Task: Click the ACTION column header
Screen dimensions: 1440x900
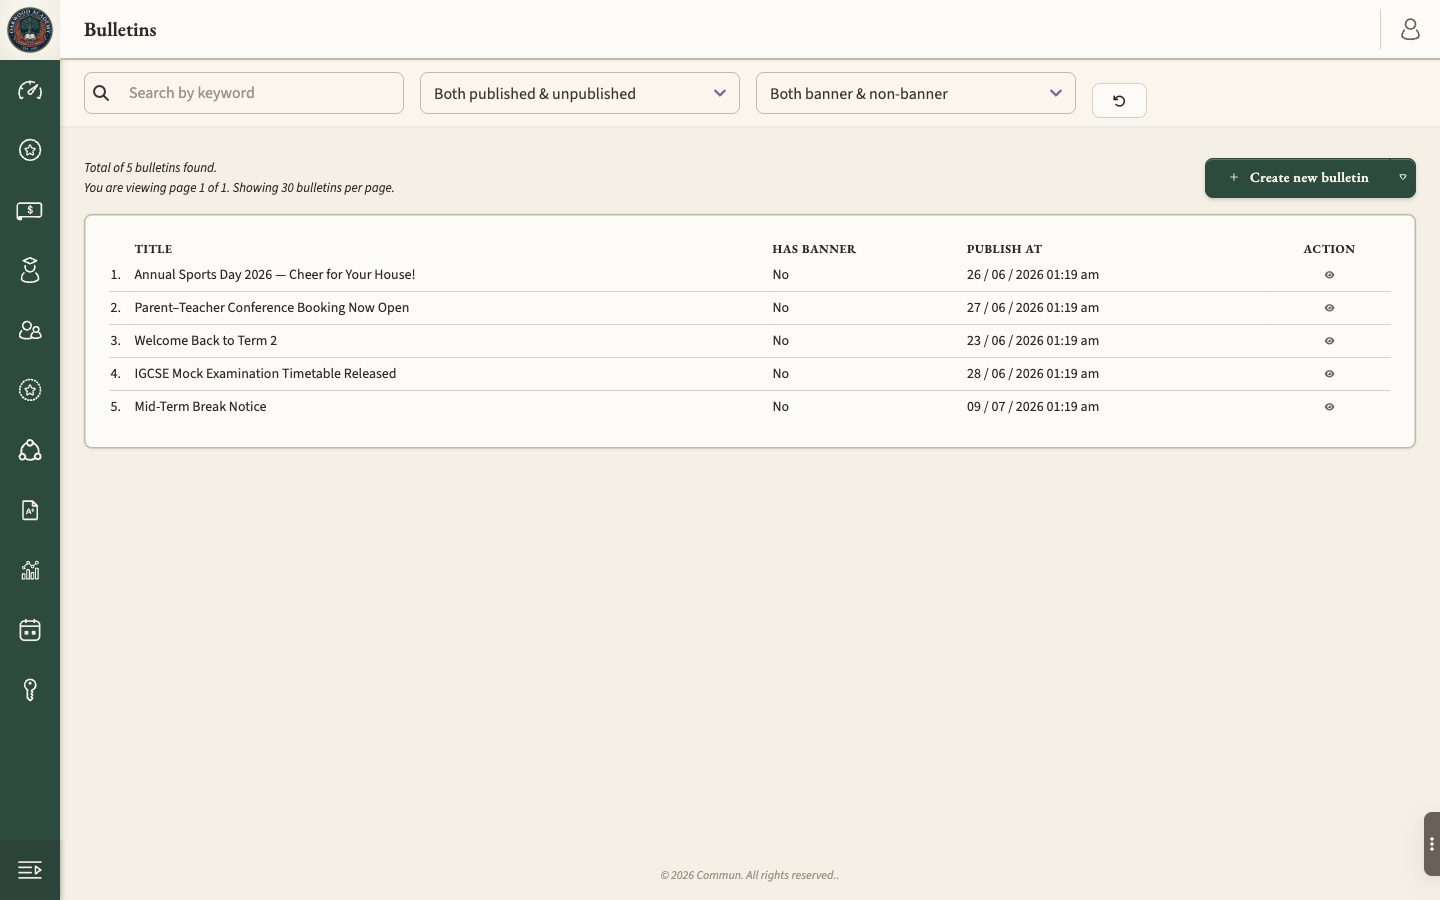Action: 1329,249
